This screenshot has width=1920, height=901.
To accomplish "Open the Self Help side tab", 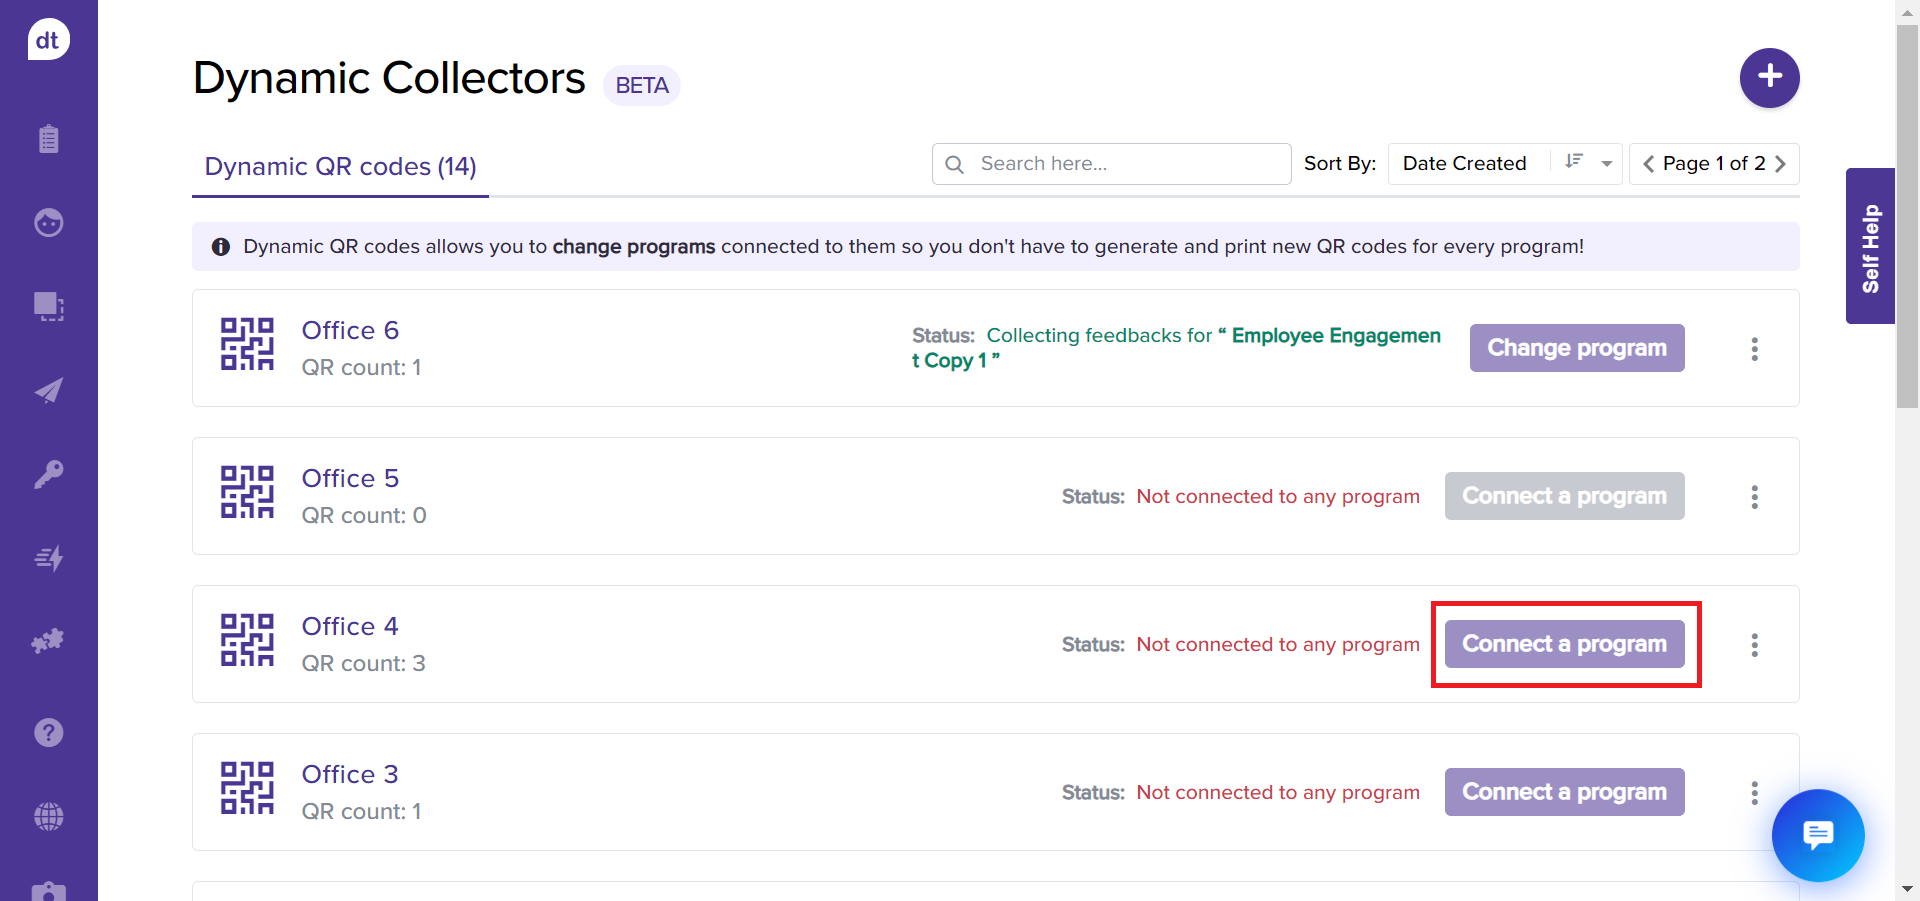I will tap(1870, 247).
